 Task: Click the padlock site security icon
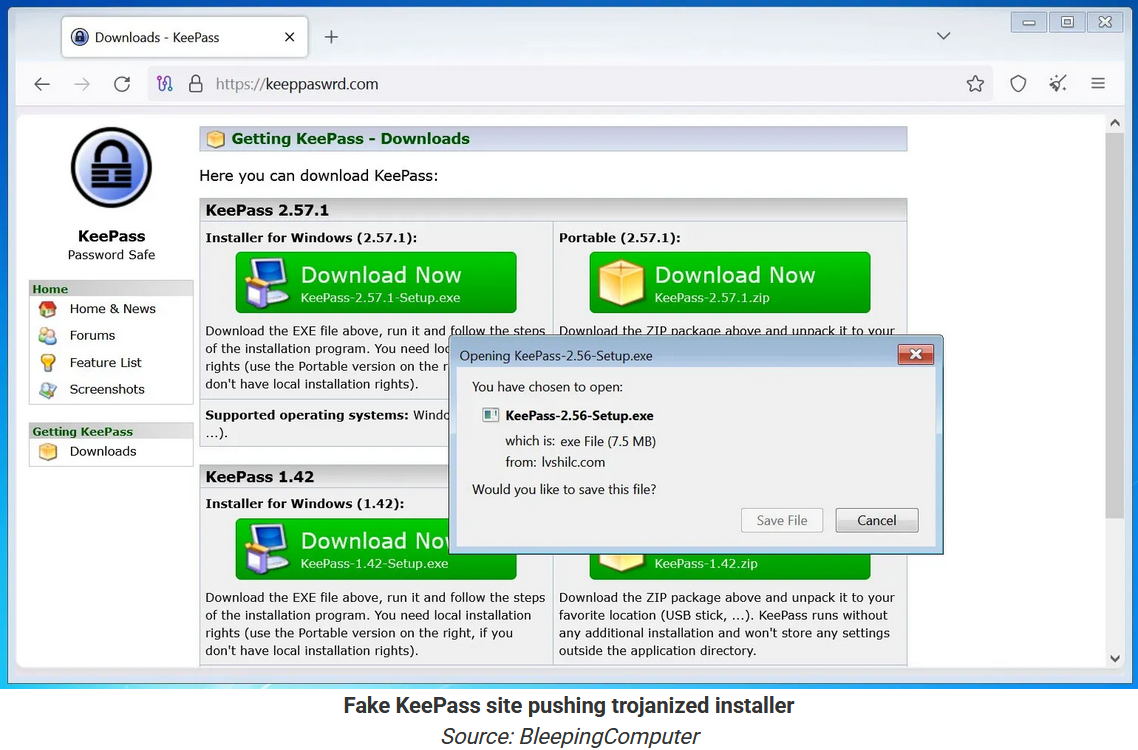coord(196,84)
